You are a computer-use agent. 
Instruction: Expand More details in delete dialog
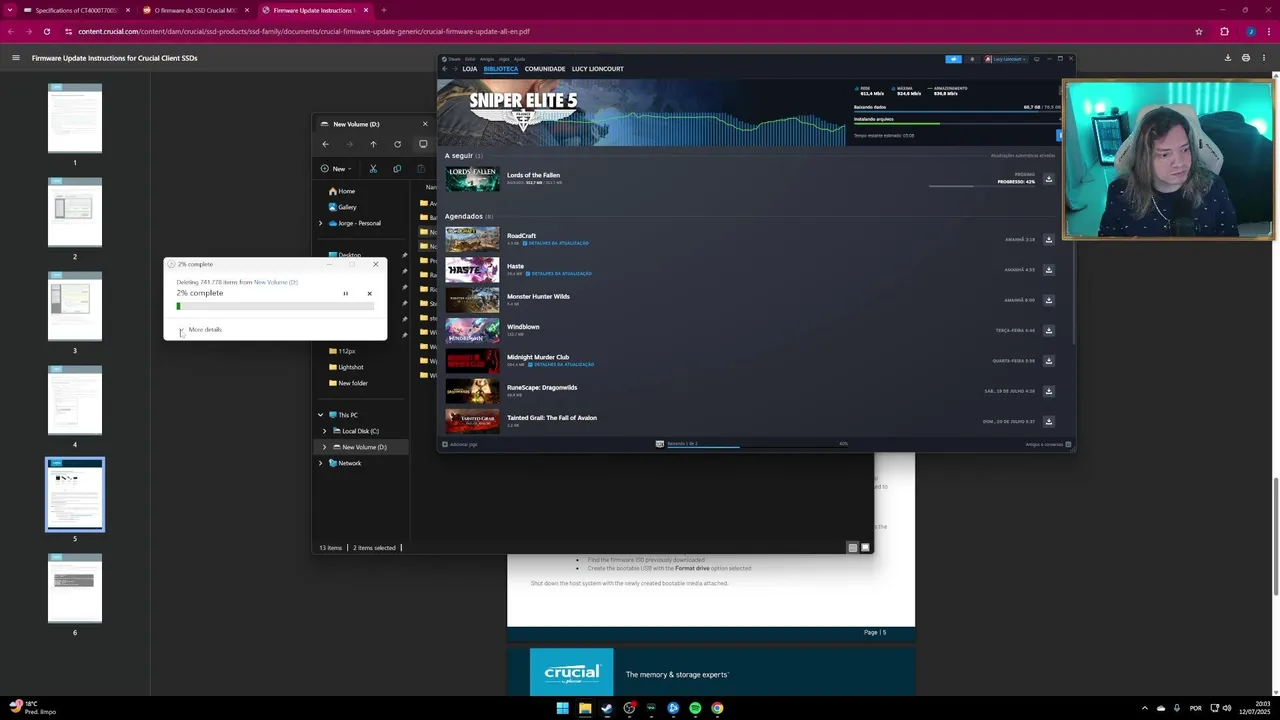tap(201, 330)
